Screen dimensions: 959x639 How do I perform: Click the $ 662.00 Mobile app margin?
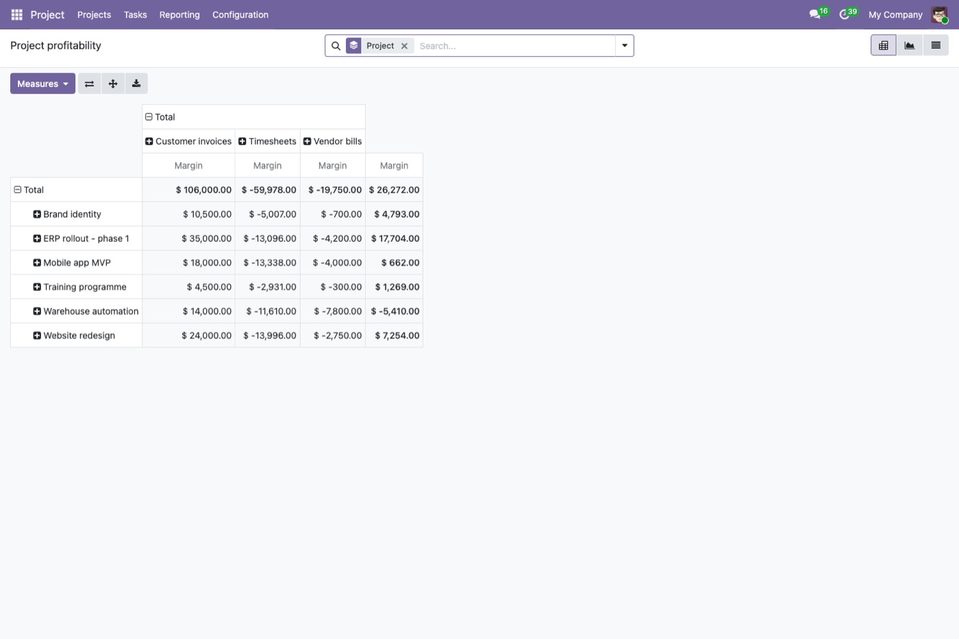pos(394,263)
